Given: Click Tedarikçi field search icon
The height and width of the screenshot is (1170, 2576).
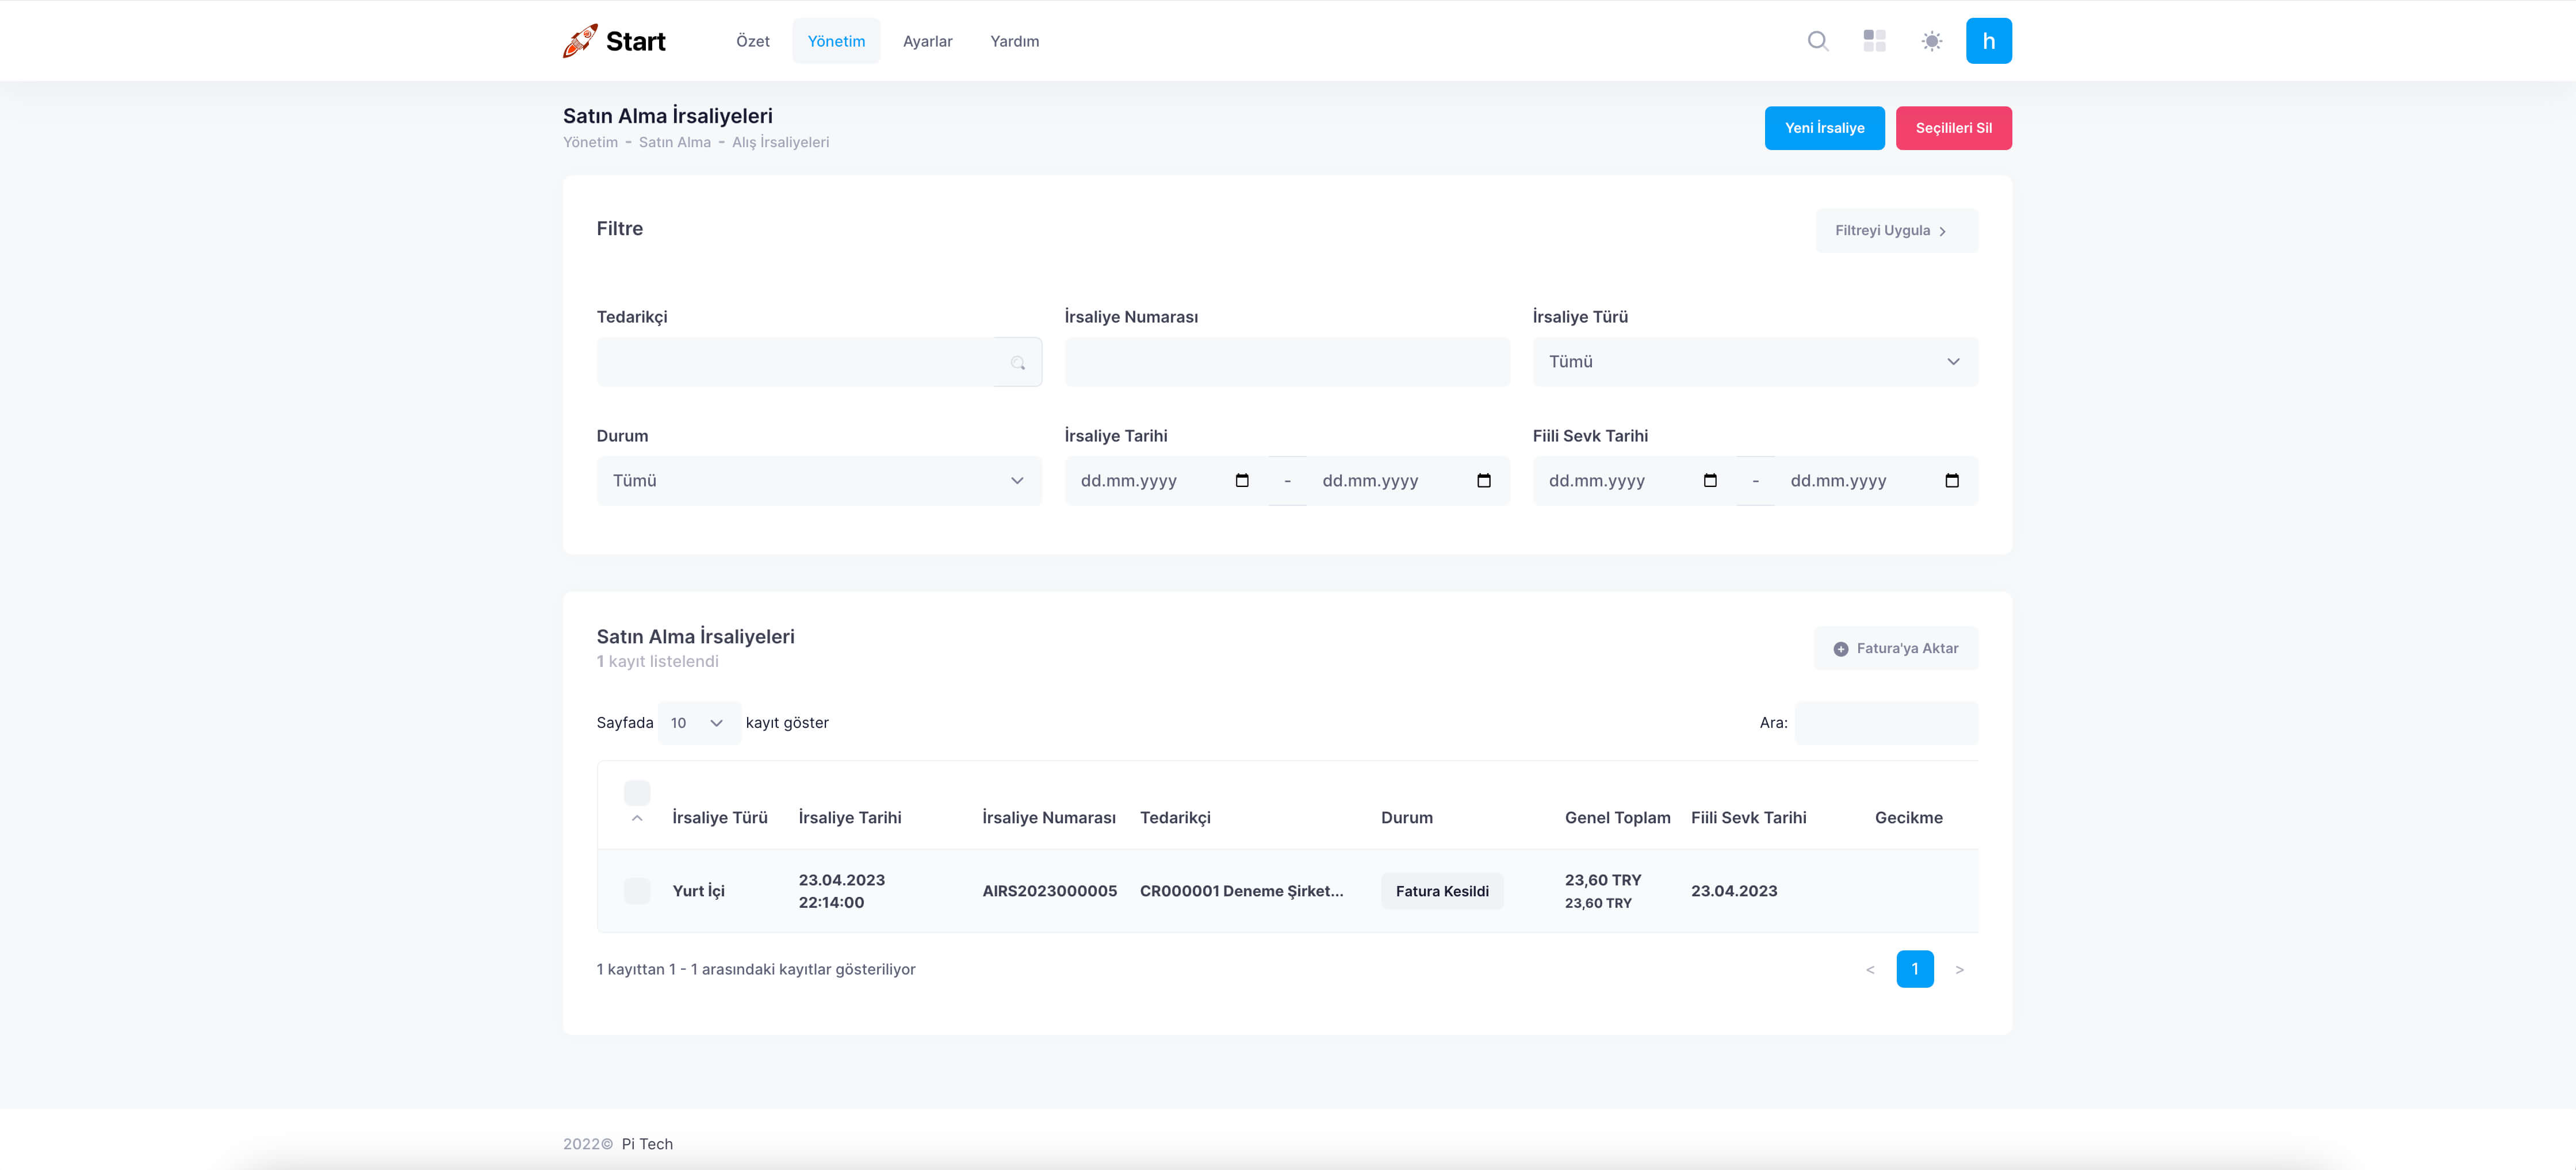Looking at the screenshot, I should pos(1018,363).
